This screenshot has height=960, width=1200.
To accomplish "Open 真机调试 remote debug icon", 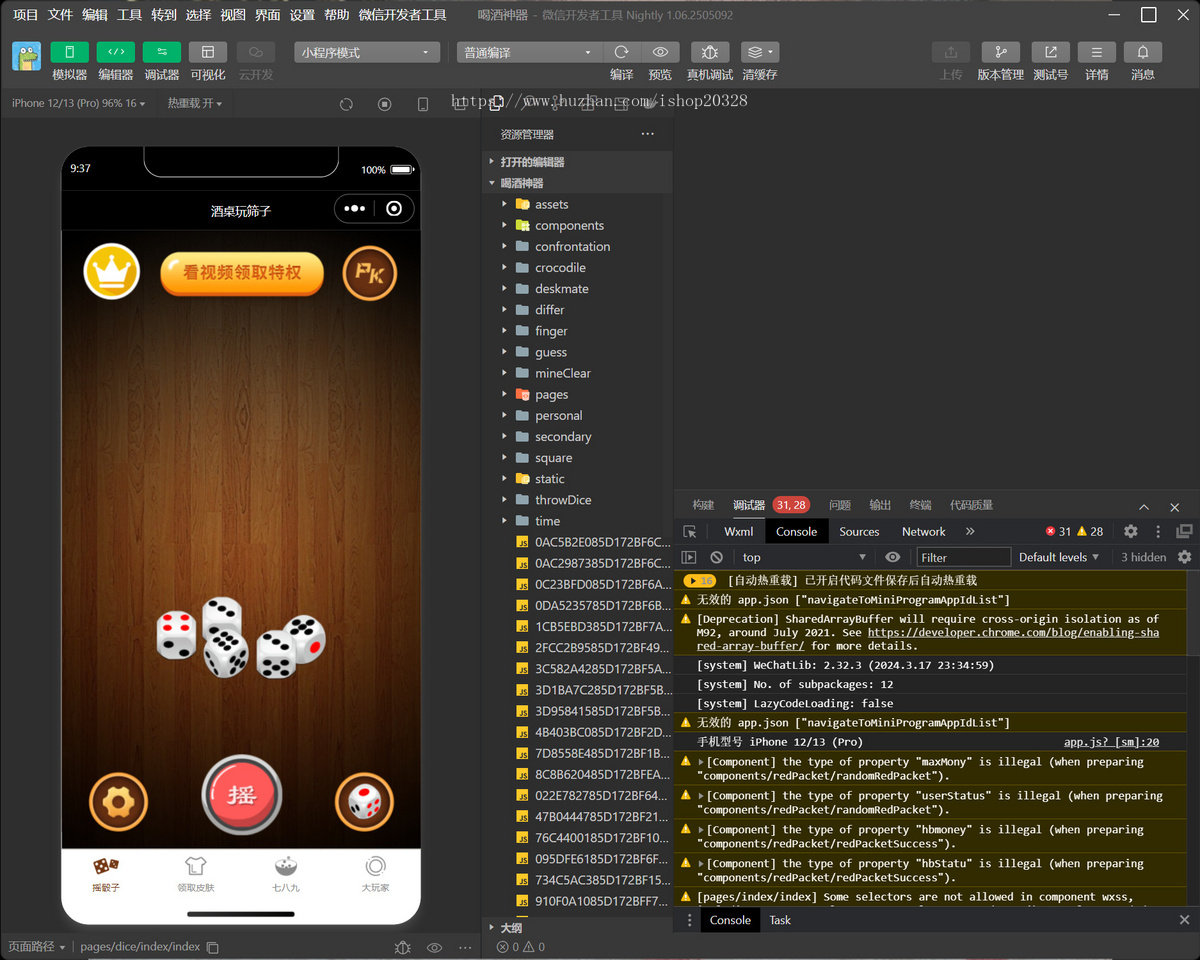I will point(709,53).
